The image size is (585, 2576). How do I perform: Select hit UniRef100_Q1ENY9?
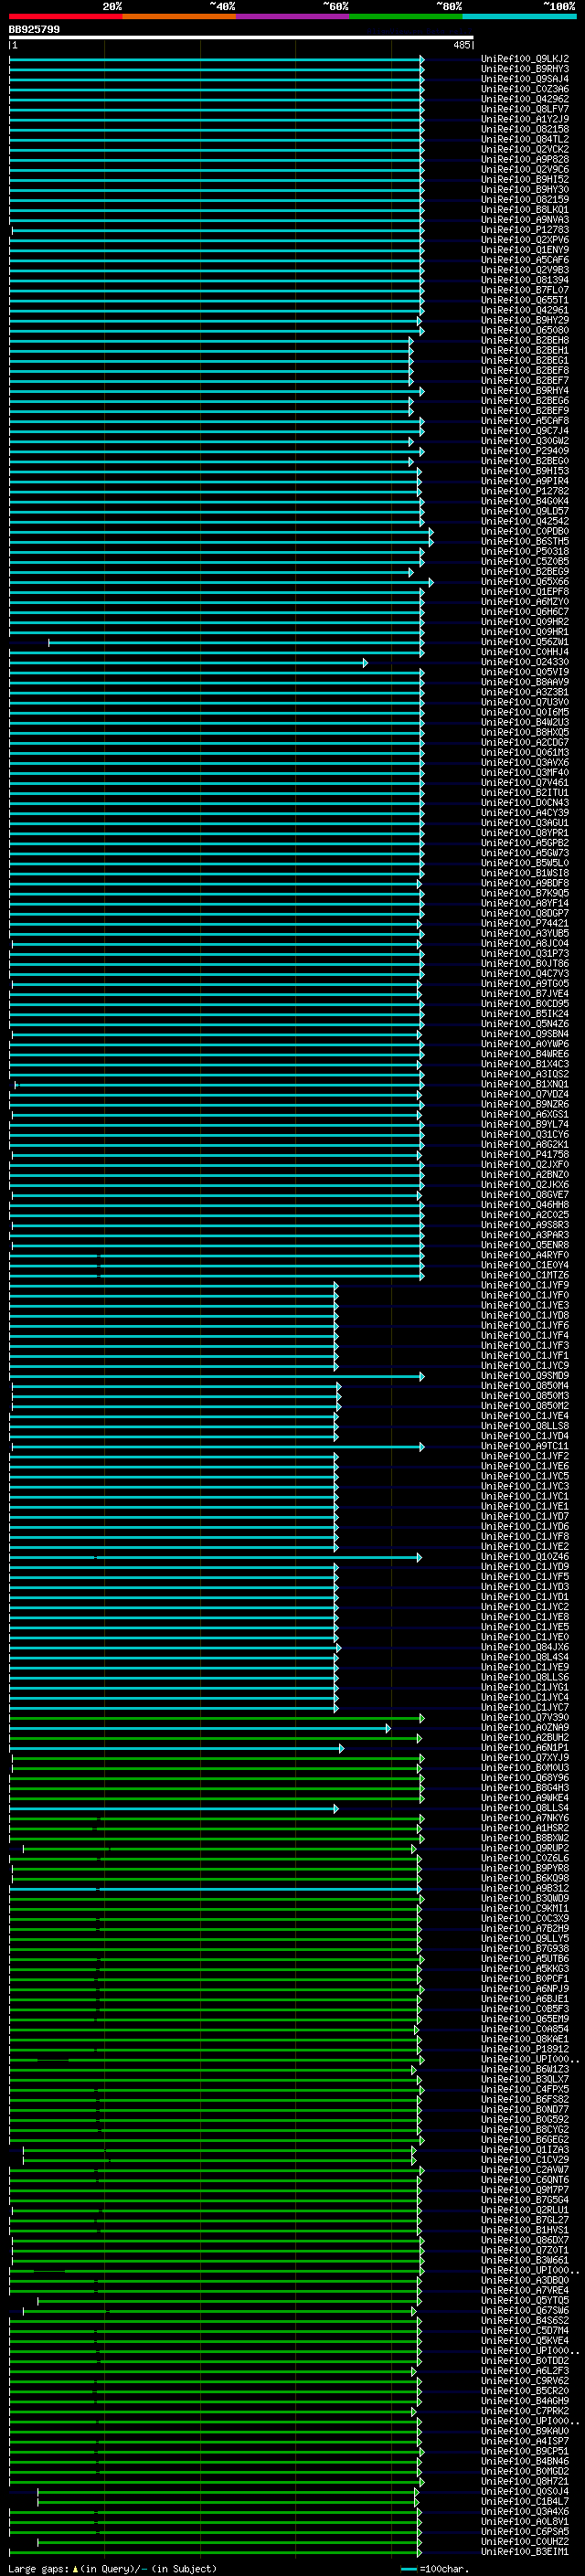[525, 250]
